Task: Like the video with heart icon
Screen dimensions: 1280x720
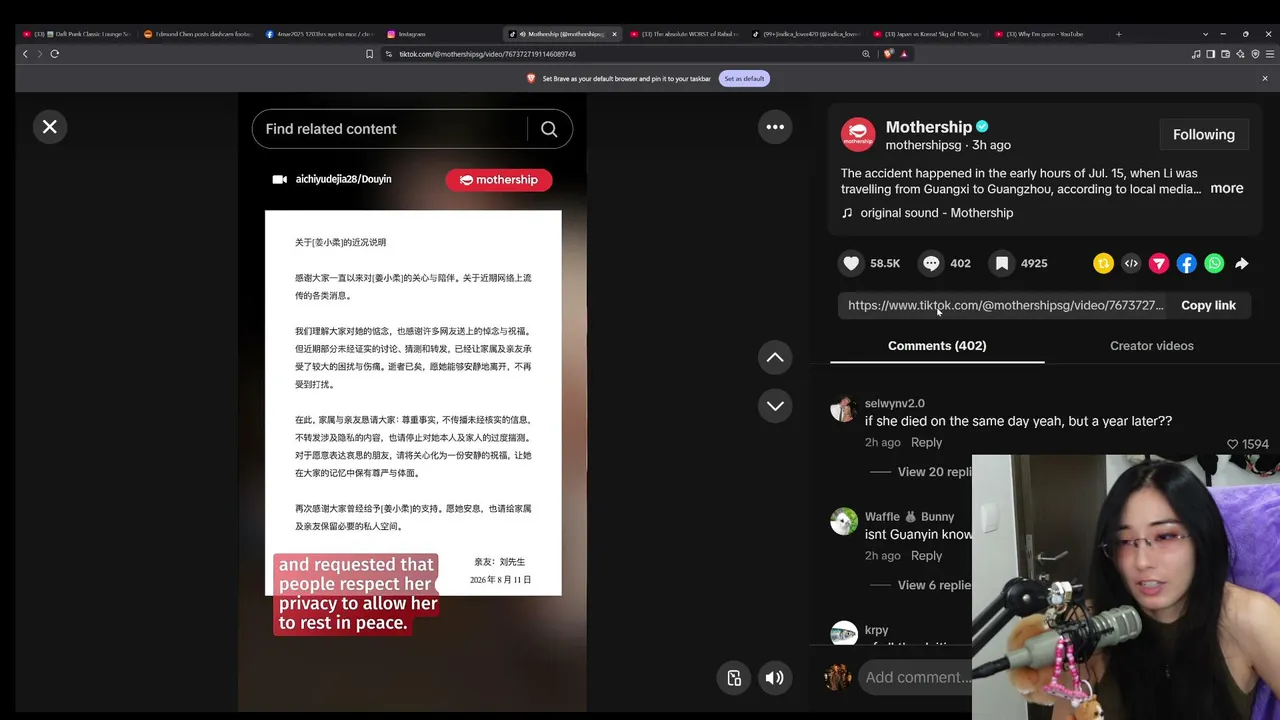Action: coord(851,263)
